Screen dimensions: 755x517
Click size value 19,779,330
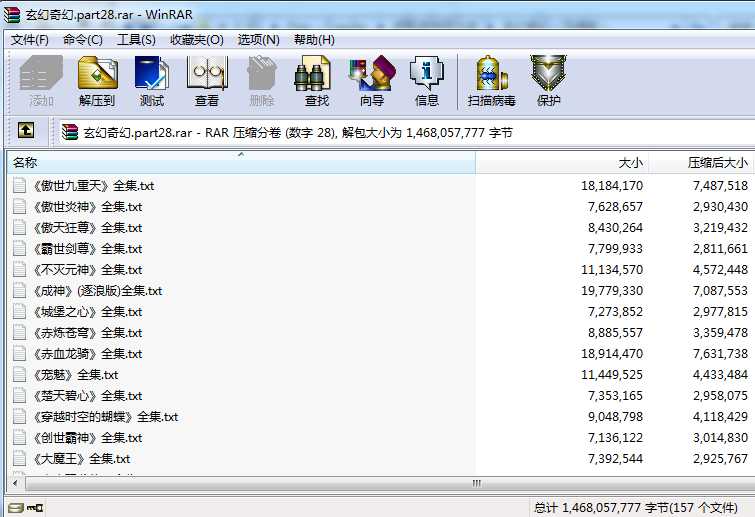tap(612, 291)
